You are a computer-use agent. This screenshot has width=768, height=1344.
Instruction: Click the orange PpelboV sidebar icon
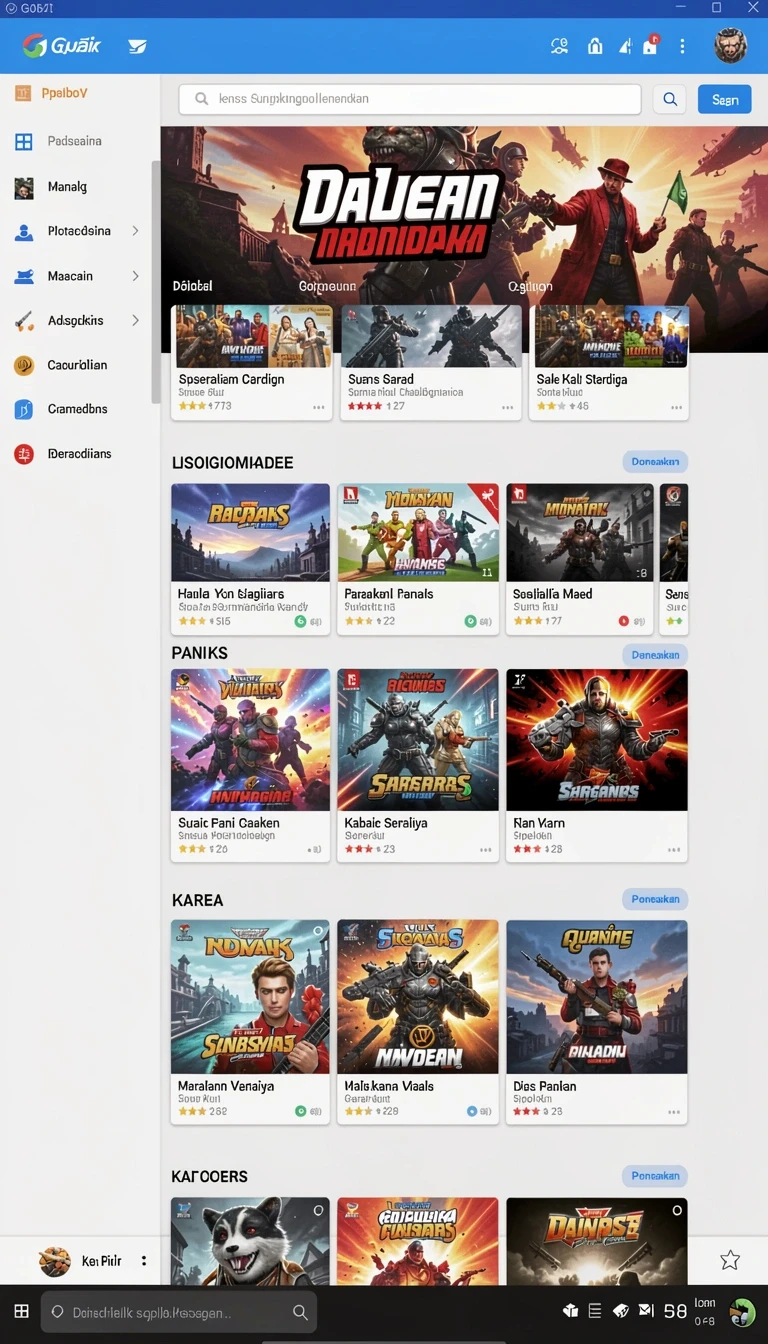pos(23,93)
